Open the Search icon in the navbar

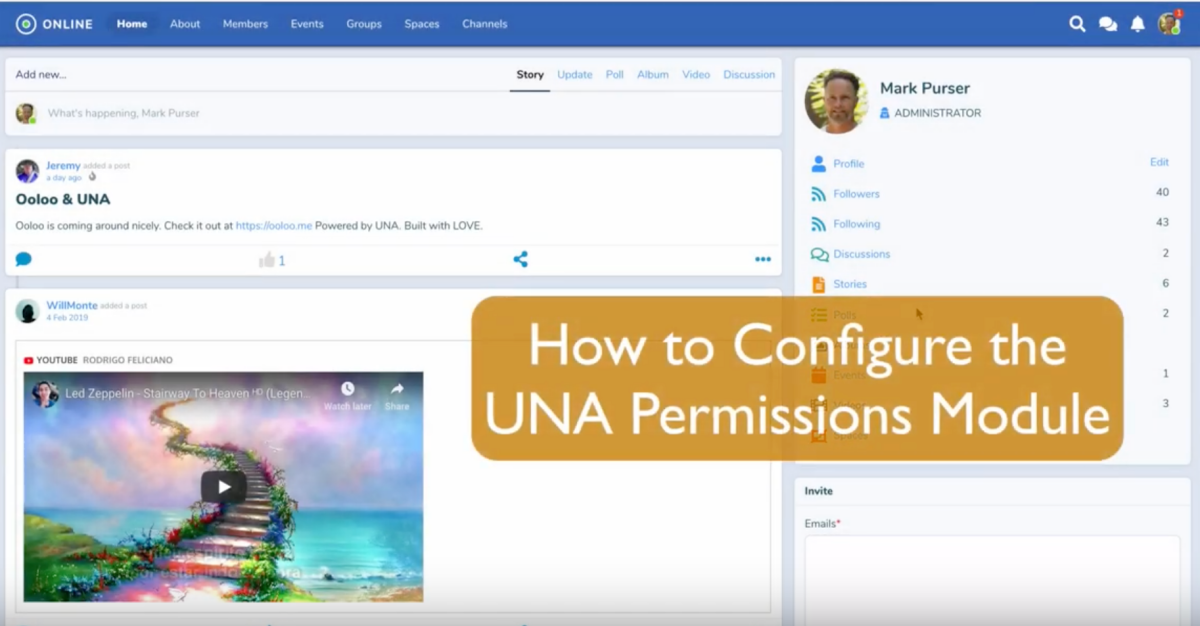coord(1078,22)
